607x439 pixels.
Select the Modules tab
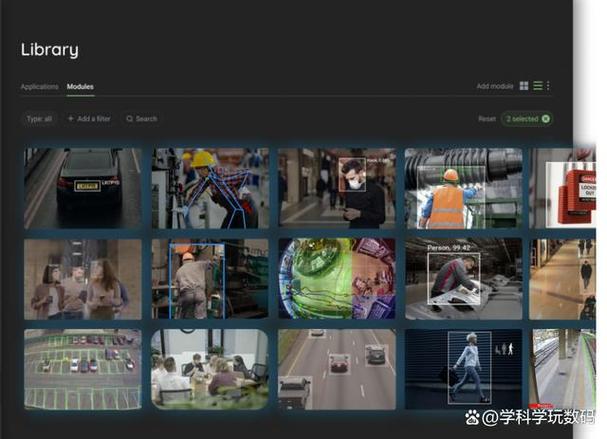point(80,87)
